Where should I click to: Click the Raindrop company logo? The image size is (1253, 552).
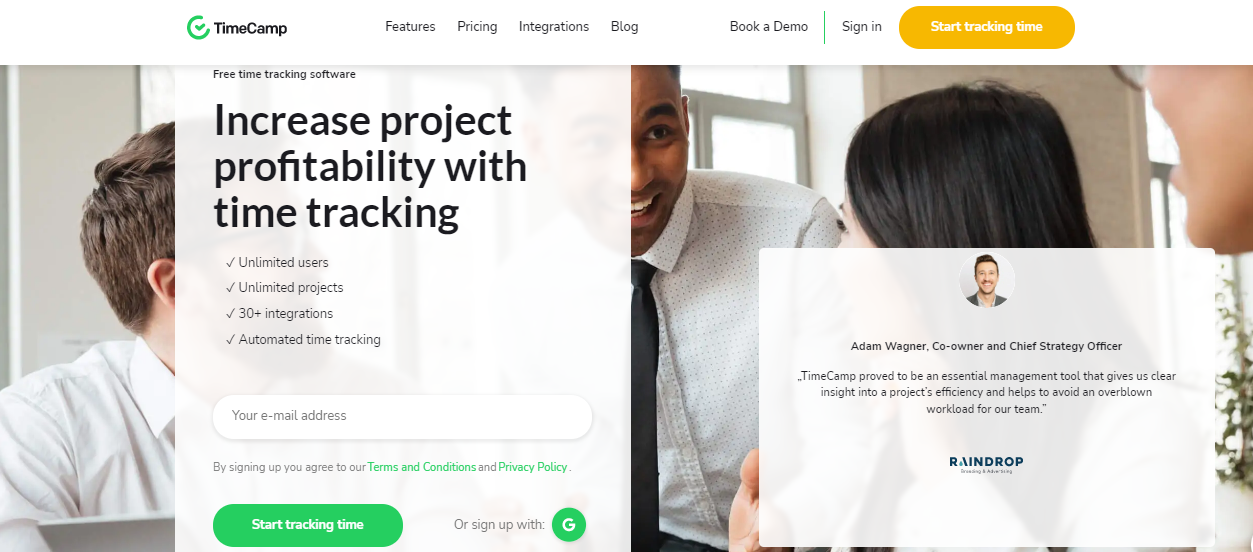click(x=986, y=464)
